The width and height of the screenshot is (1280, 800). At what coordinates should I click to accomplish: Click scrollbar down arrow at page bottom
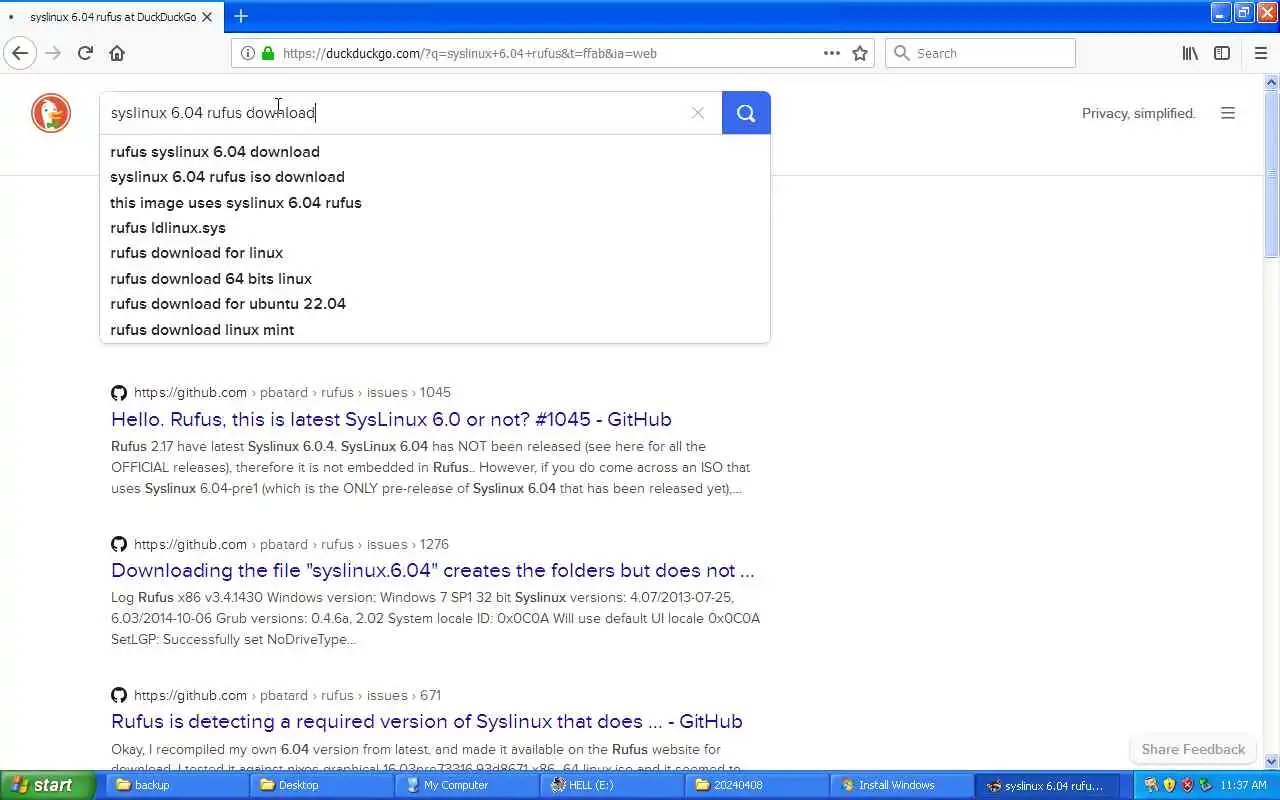1272,761
